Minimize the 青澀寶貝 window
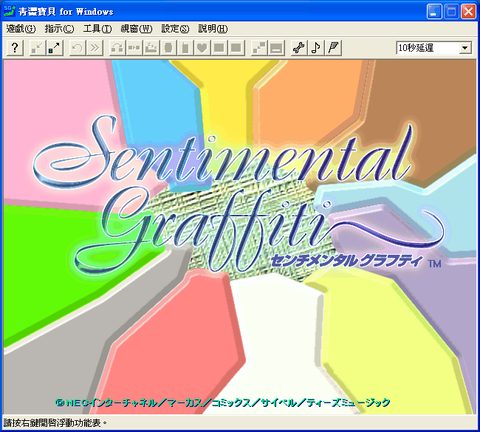This screenshot has width=480, height=432. coord(434,12)
